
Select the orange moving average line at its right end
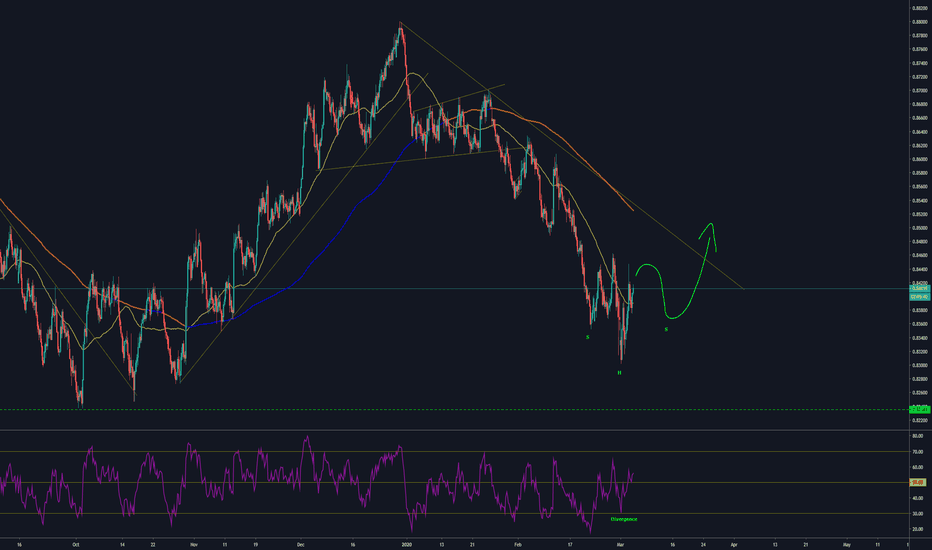point(628,208)
